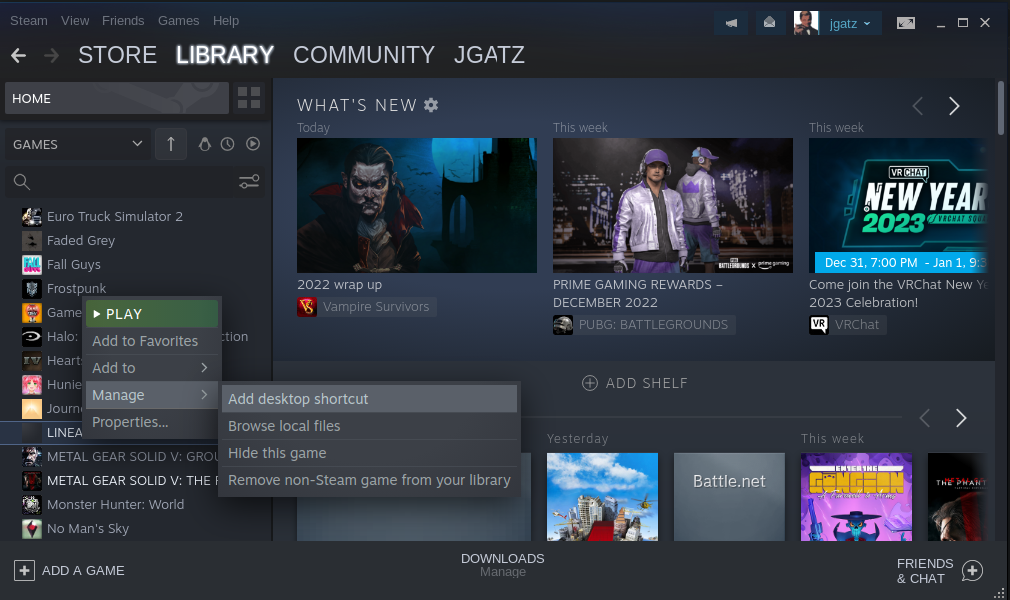Enter Big Picture mode icon

tap(906, 23)
